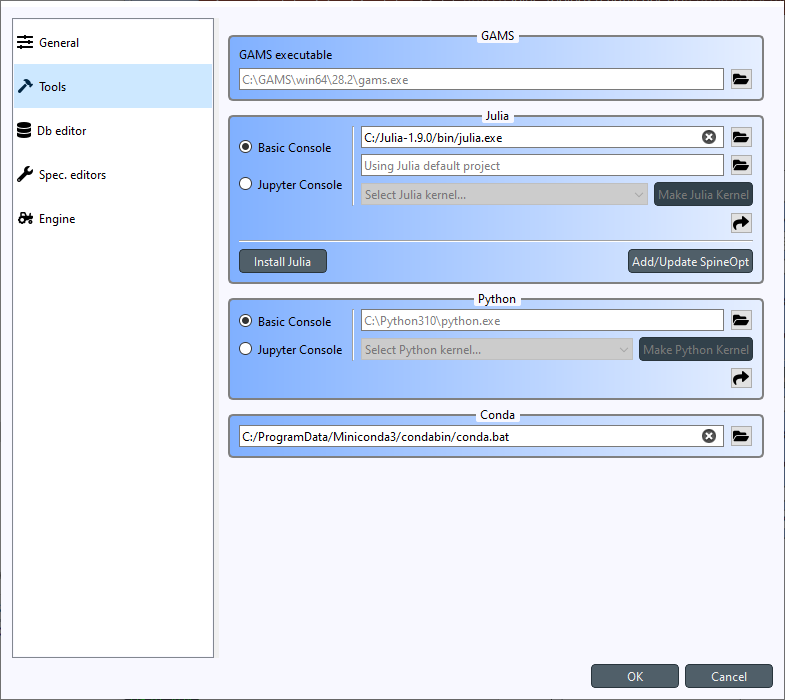Open the Engine settings page
This screenshot has width=785, height=700.
[113, 218]
